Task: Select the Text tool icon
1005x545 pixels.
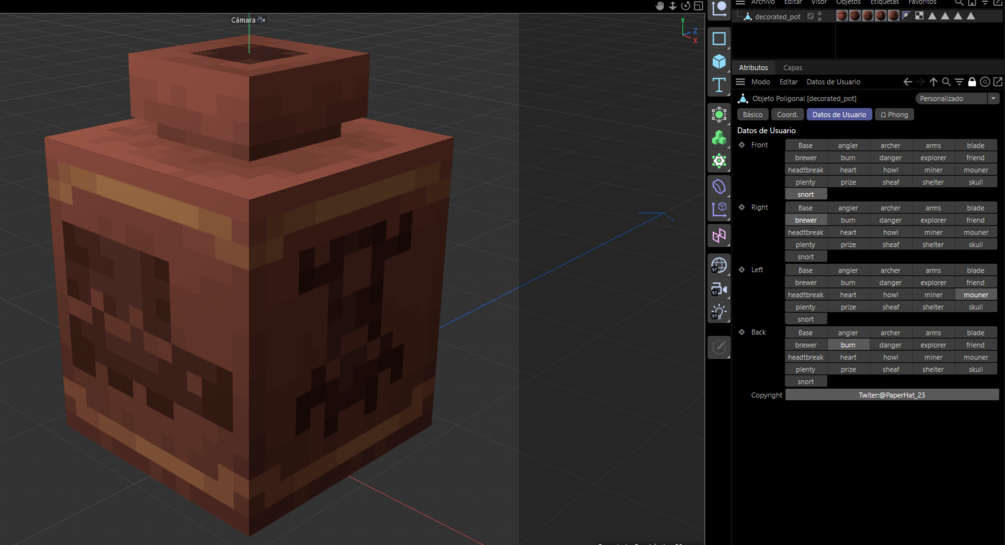Action: [718, 85]
